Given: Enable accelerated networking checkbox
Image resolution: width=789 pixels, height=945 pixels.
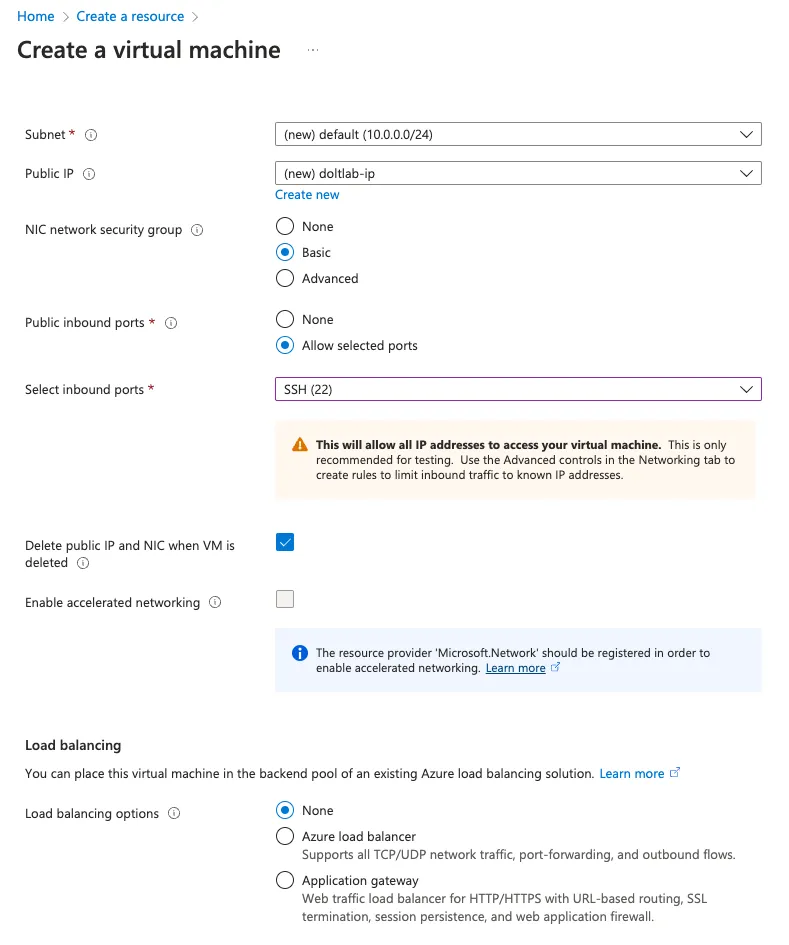Looking at the screenshot, I should pos(284,598).
